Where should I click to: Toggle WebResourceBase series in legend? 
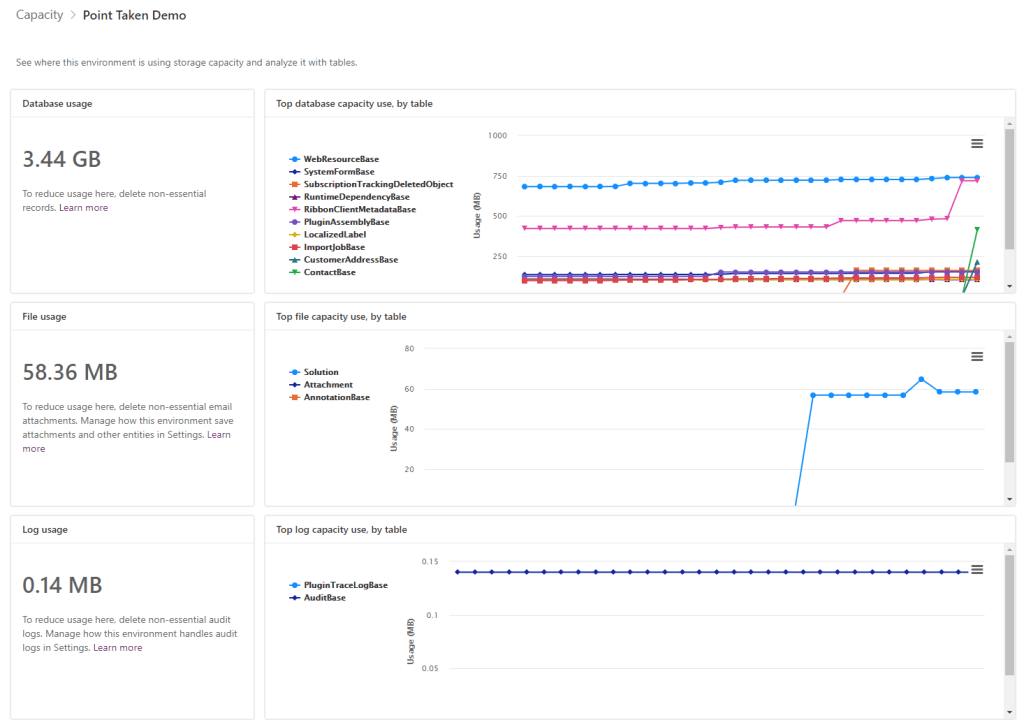coord(340,159)
